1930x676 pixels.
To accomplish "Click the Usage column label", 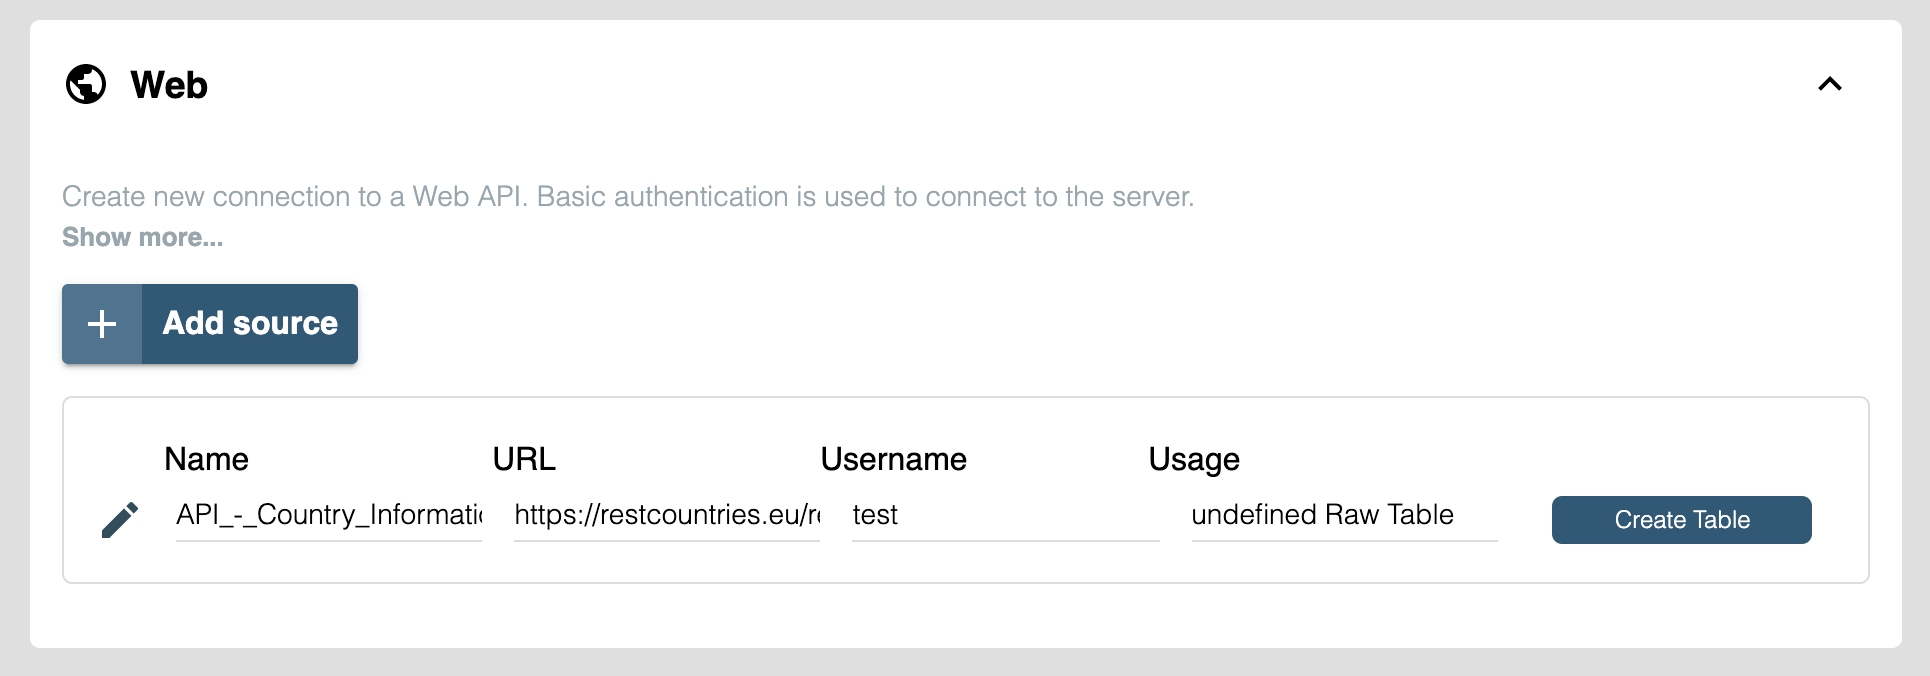I will 1193,459.
